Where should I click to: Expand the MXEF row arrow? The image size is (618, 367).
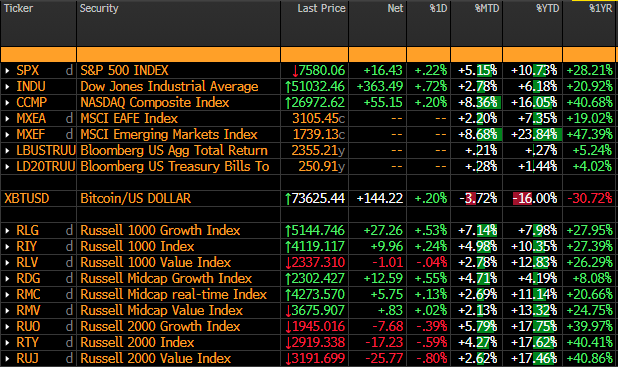point(7,135)
